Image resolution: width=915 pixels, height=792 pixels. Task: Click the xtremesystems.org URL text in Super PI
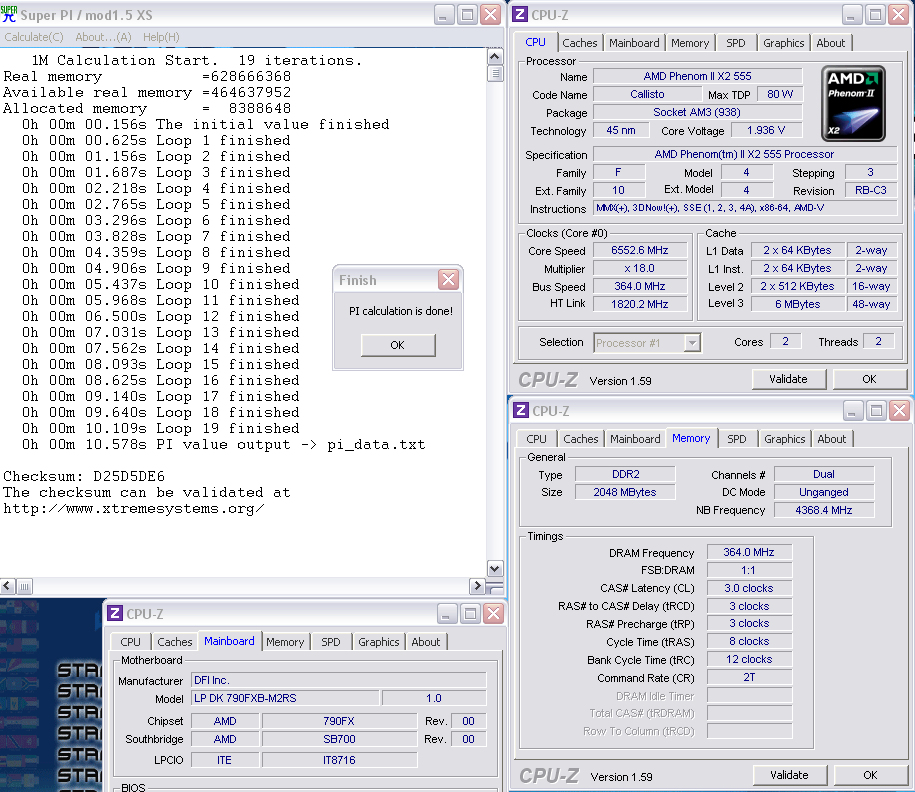[x=134, y=508]
